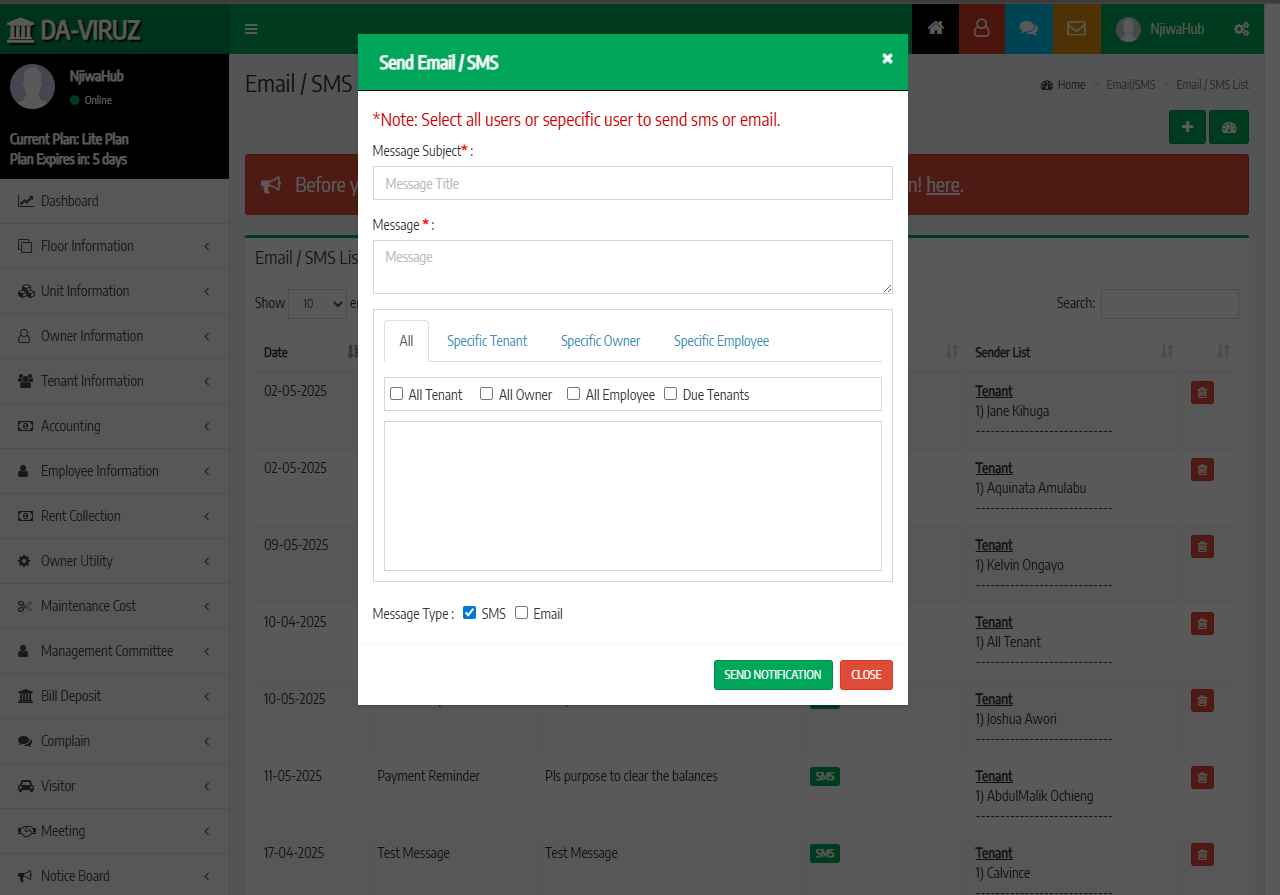
Task: Open the user profile icon in header
Action: click(981, 29)
